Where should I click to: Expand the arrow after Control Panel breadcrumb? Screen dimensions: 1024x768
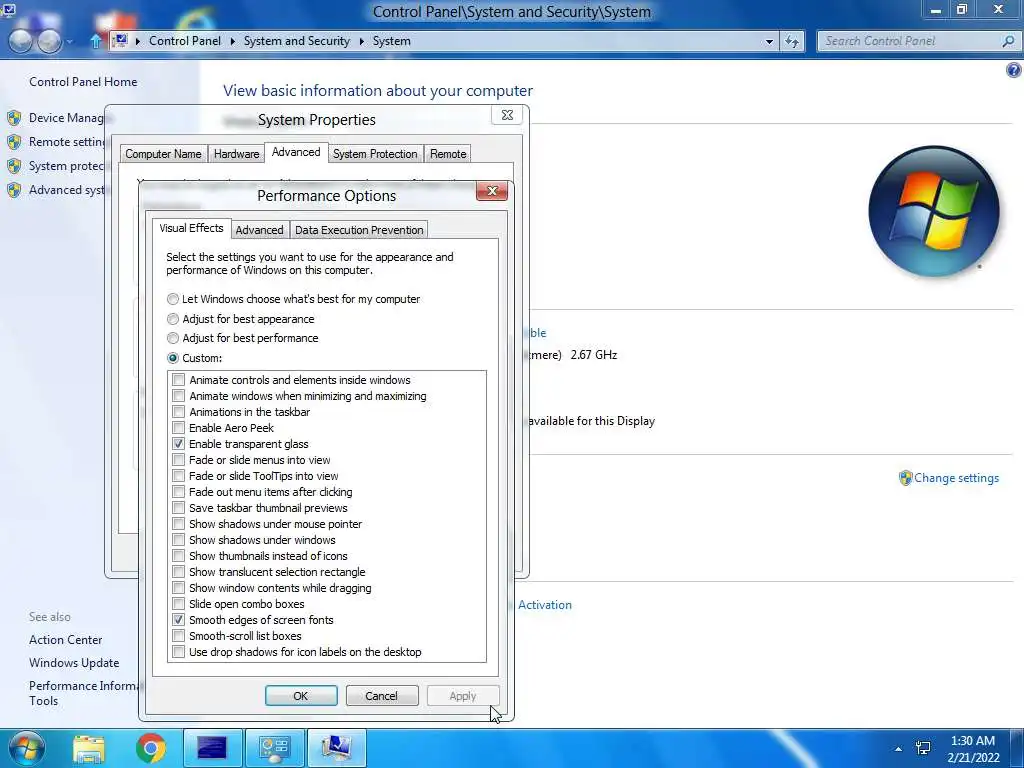(232, 41)
